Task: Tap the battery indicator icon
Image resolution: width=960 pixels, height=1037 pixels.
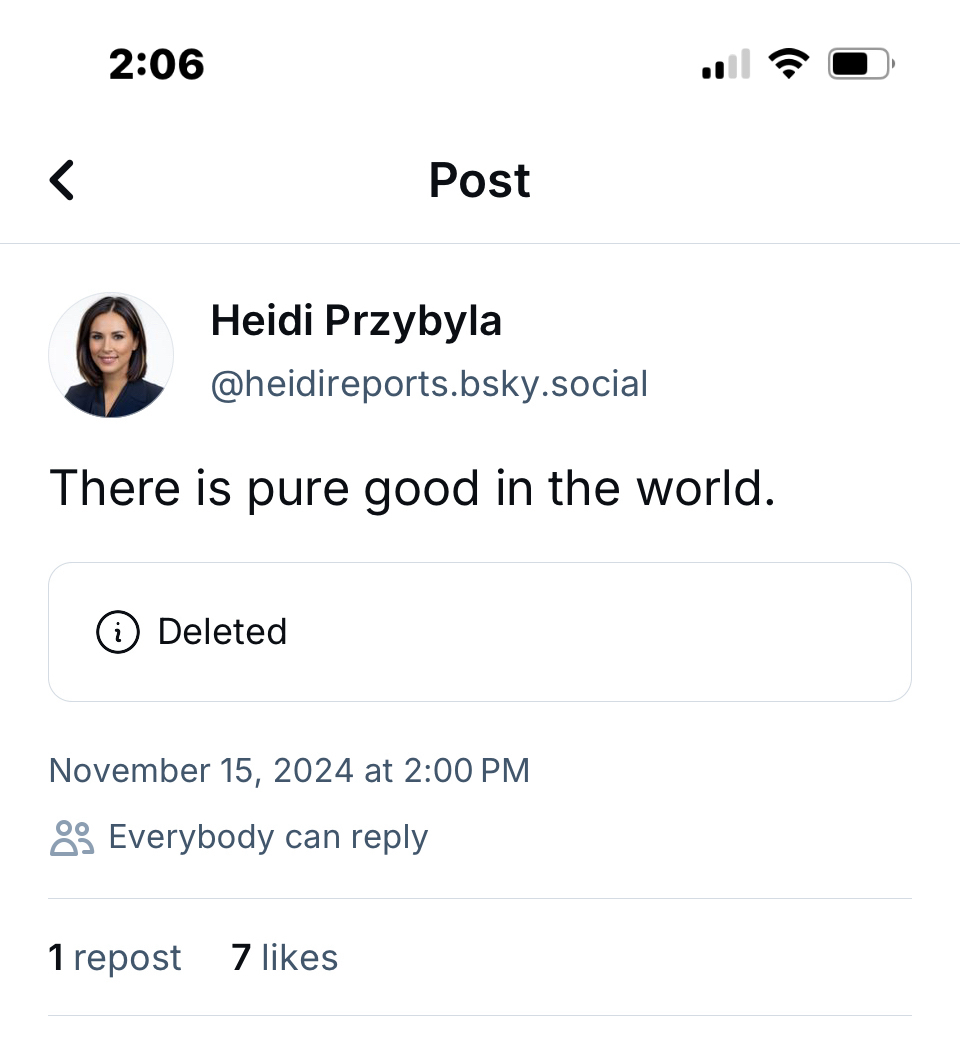Action: coord(860,65)
